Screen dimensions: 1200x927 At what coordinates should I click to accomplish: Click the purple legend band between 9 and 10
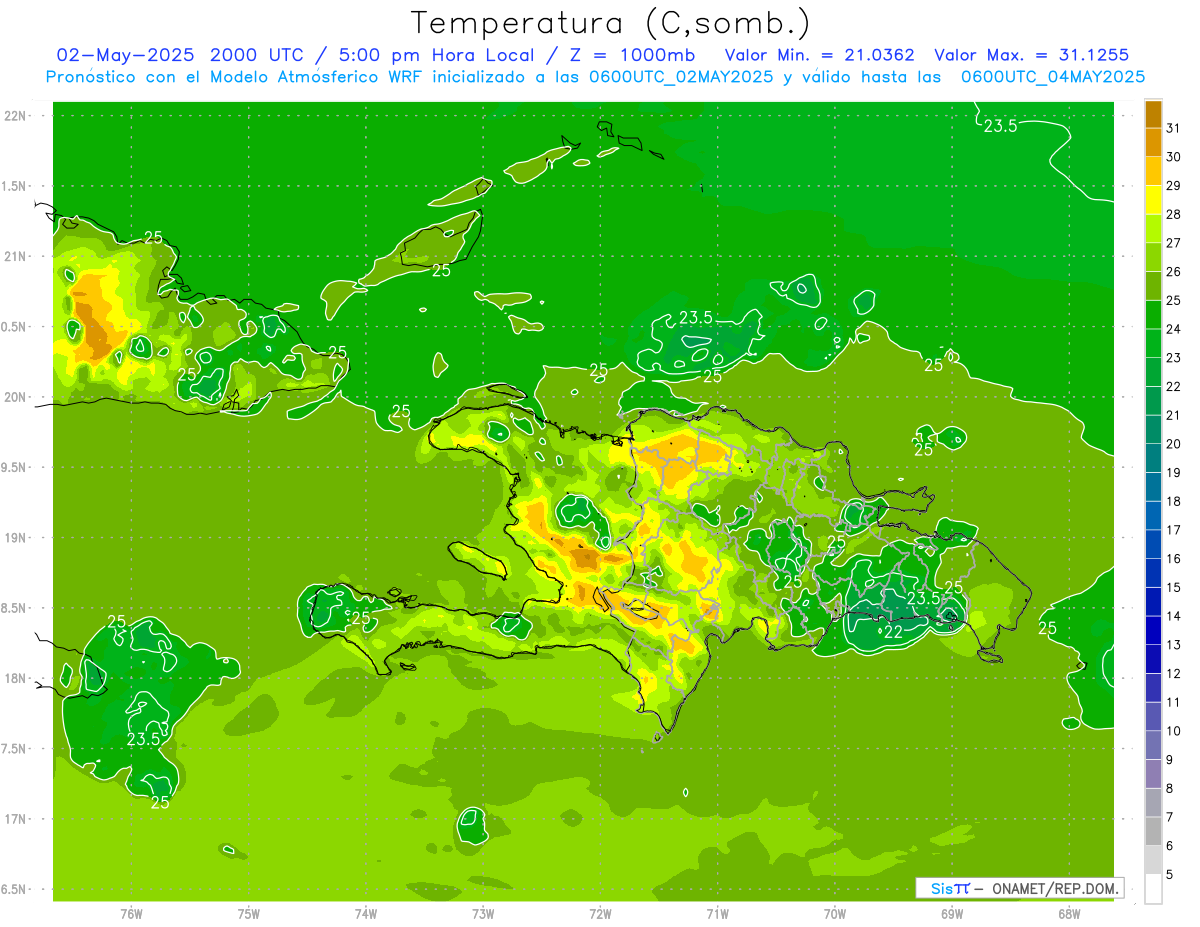point(1153,745)
